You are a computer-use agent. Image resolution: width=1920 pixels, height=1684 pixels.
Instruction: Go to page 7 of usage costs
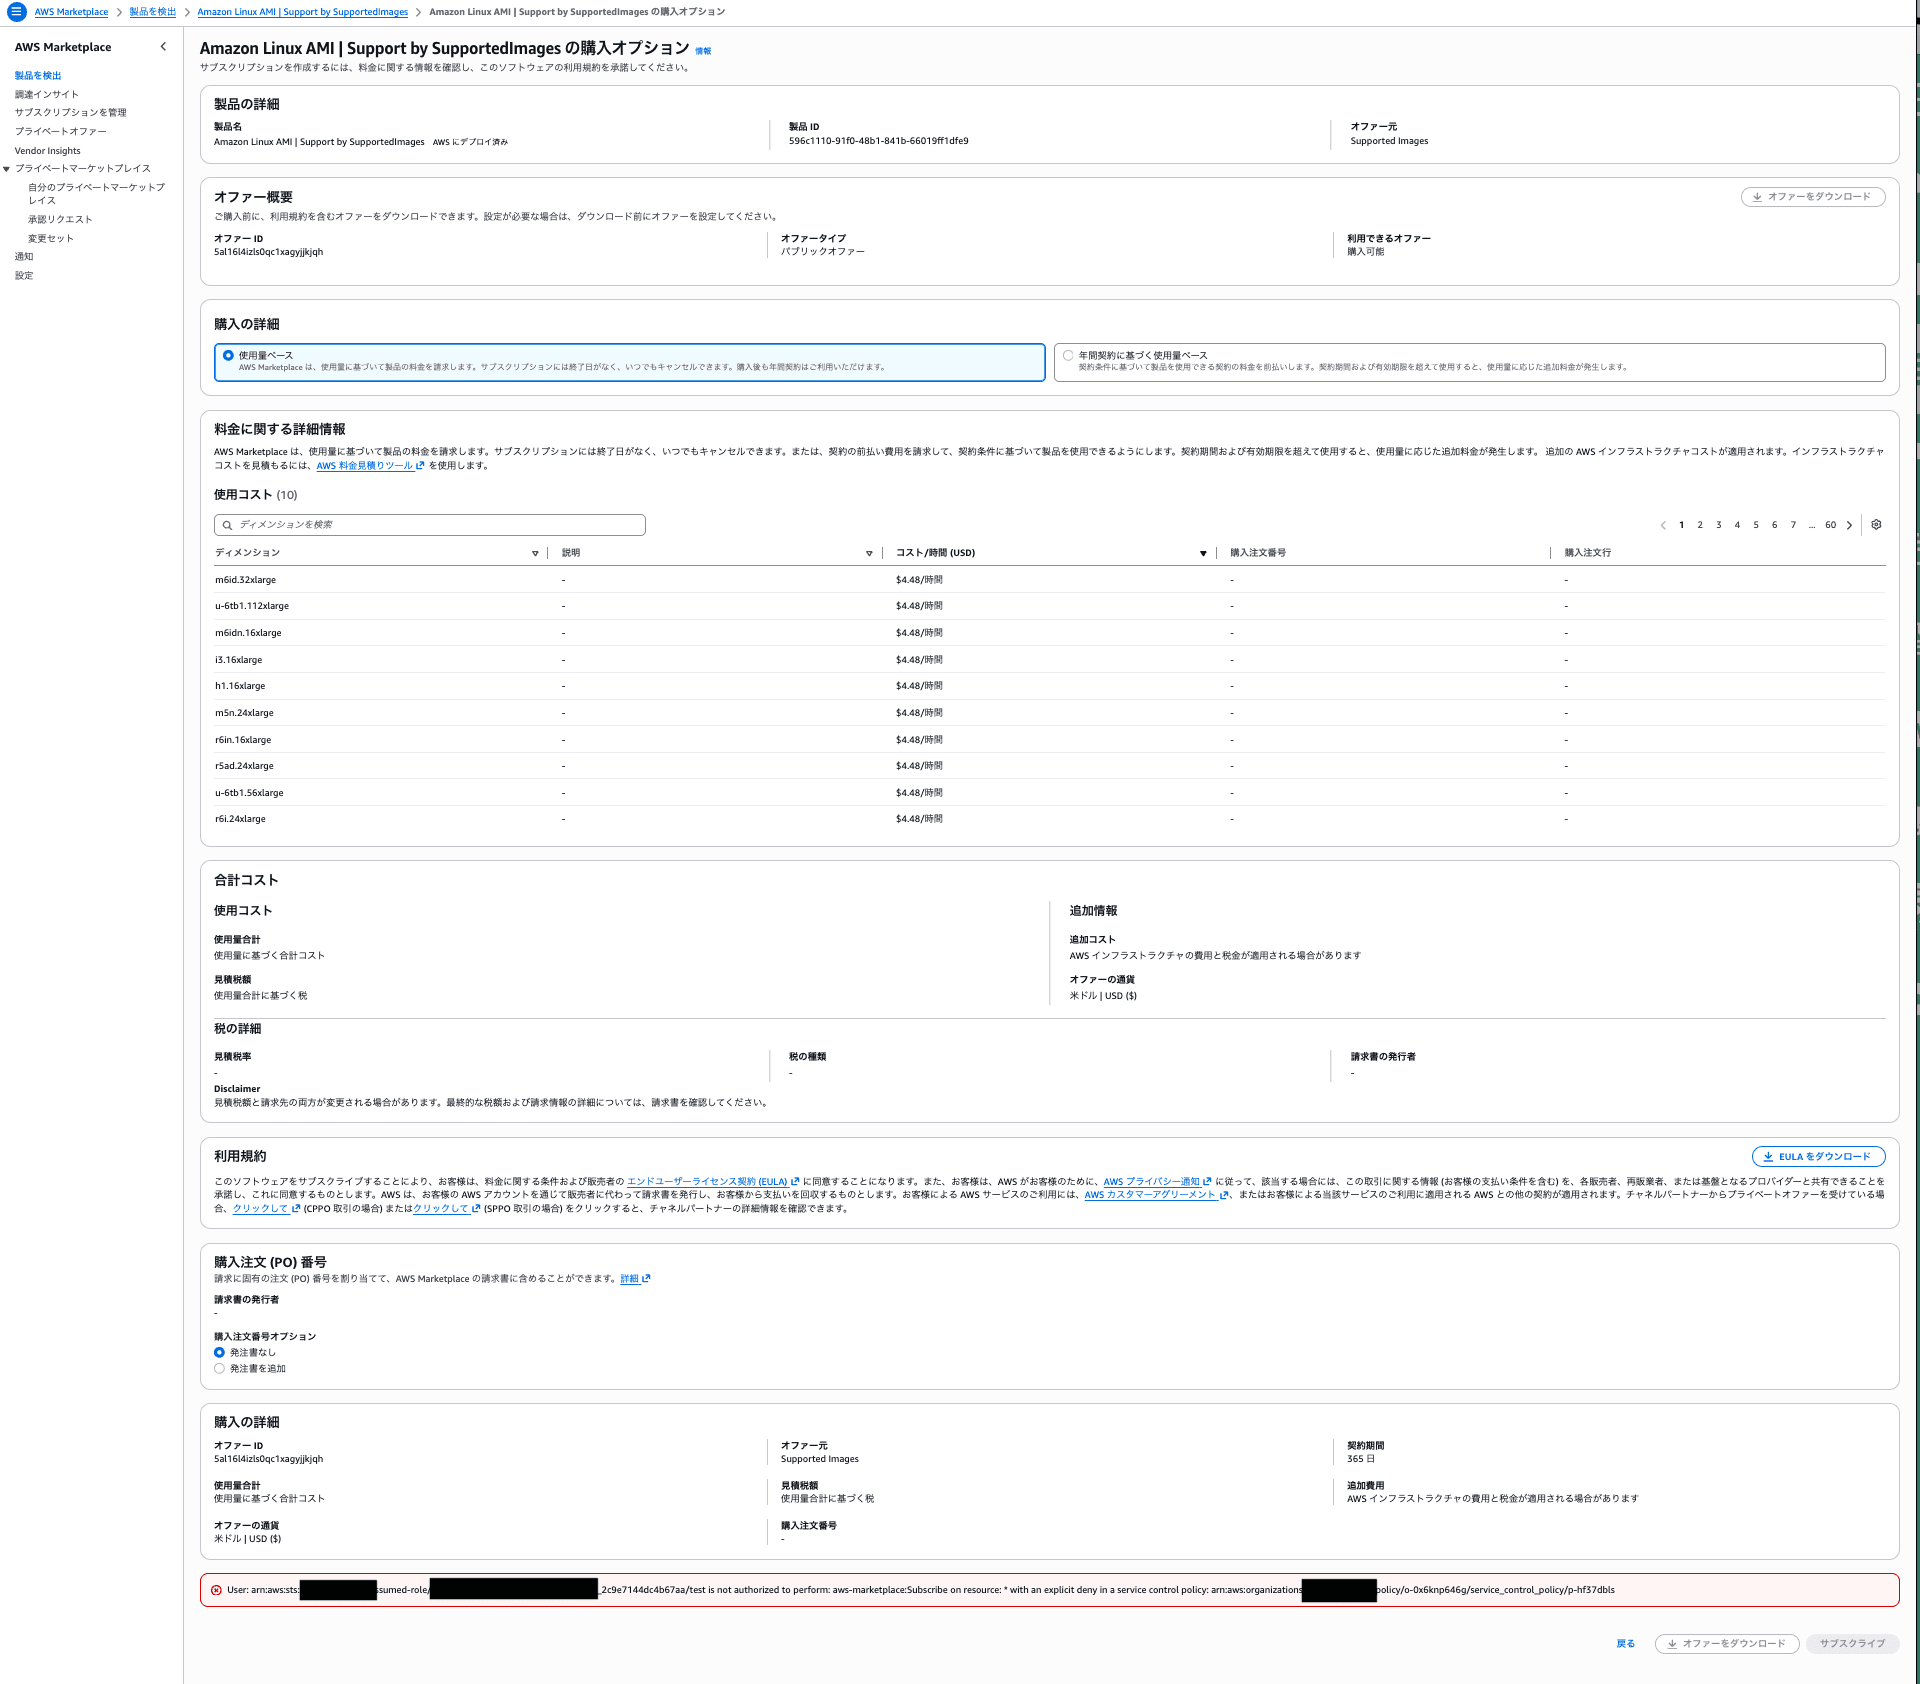(1793, 525)
